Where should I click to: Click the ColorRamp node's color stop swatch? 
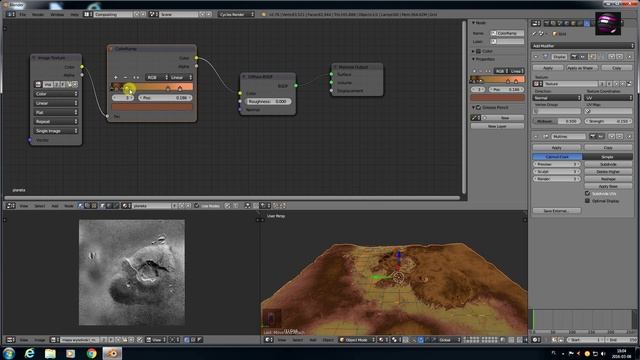152,107
